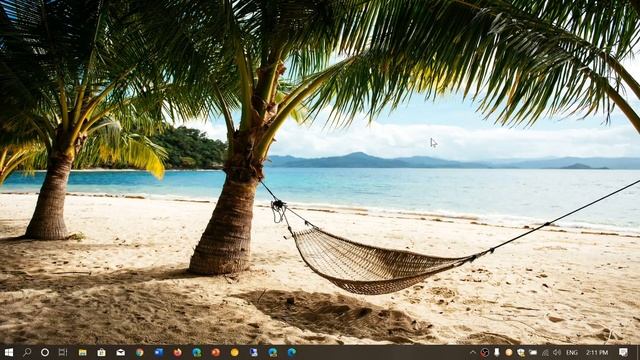Open Task View from the taskbar

click(63, 352)
